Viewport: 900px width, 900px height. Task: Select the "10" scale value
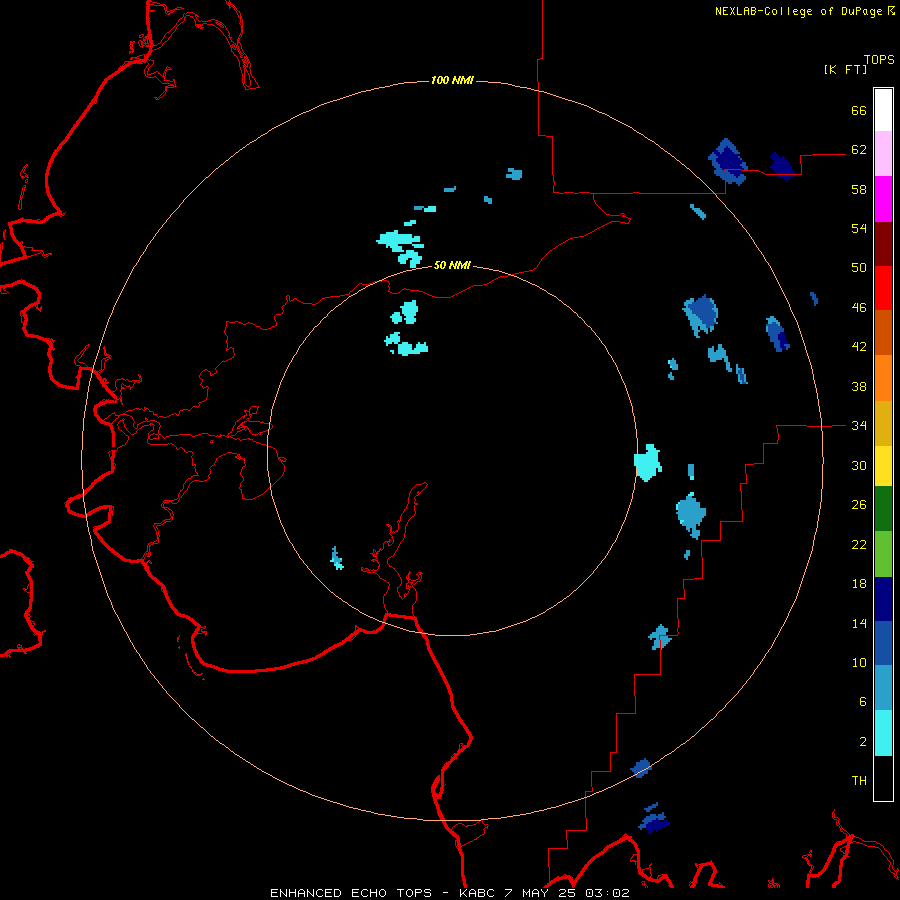(x=859, y=663)
